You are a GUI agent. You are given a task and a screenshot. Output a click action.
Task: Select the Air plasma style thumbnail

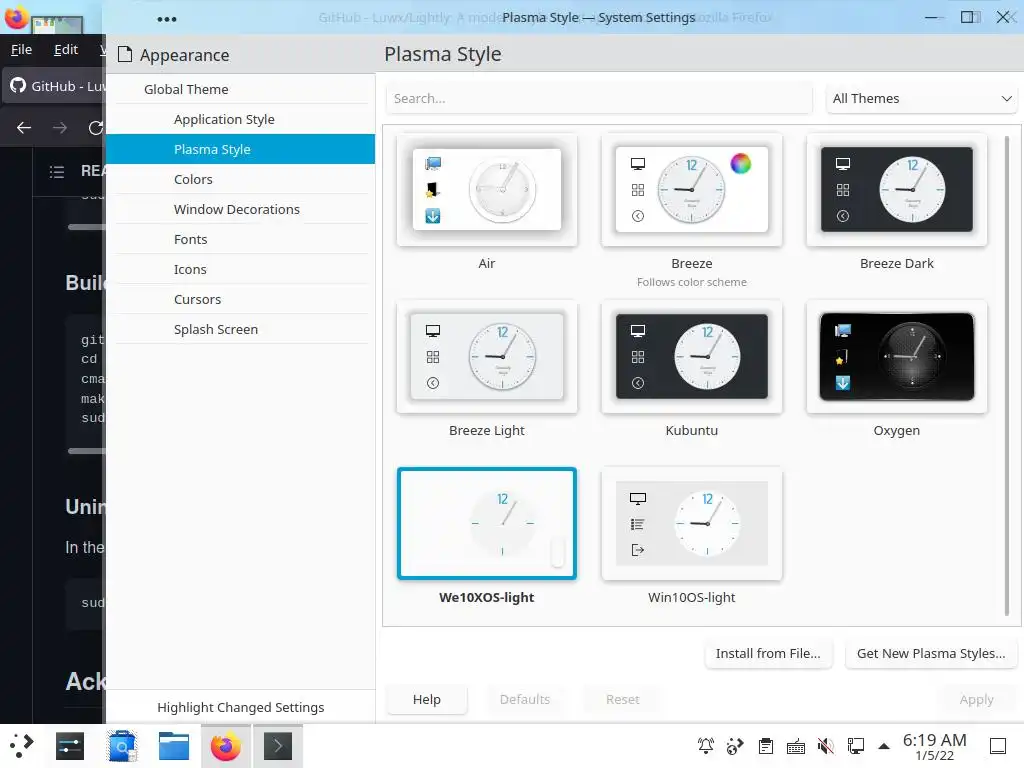(487, 190)
